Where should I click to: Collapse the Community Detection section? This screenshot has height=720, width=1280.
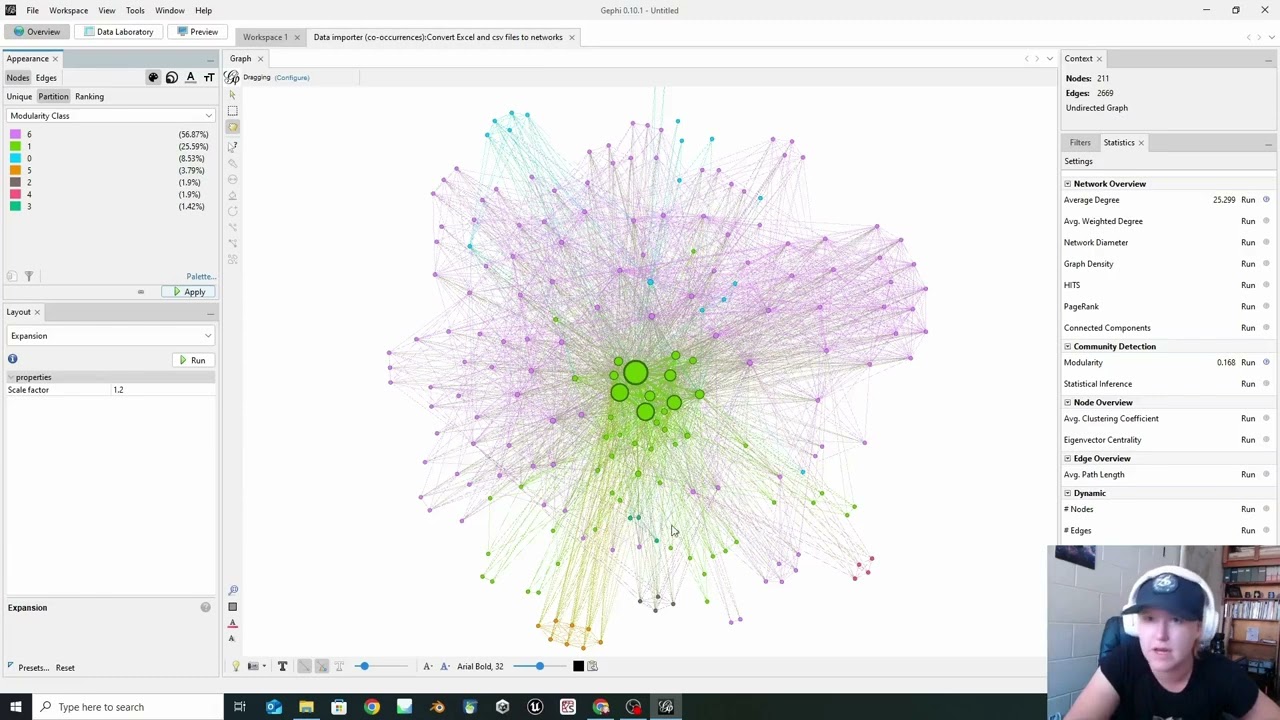(x=1067, y=346)
